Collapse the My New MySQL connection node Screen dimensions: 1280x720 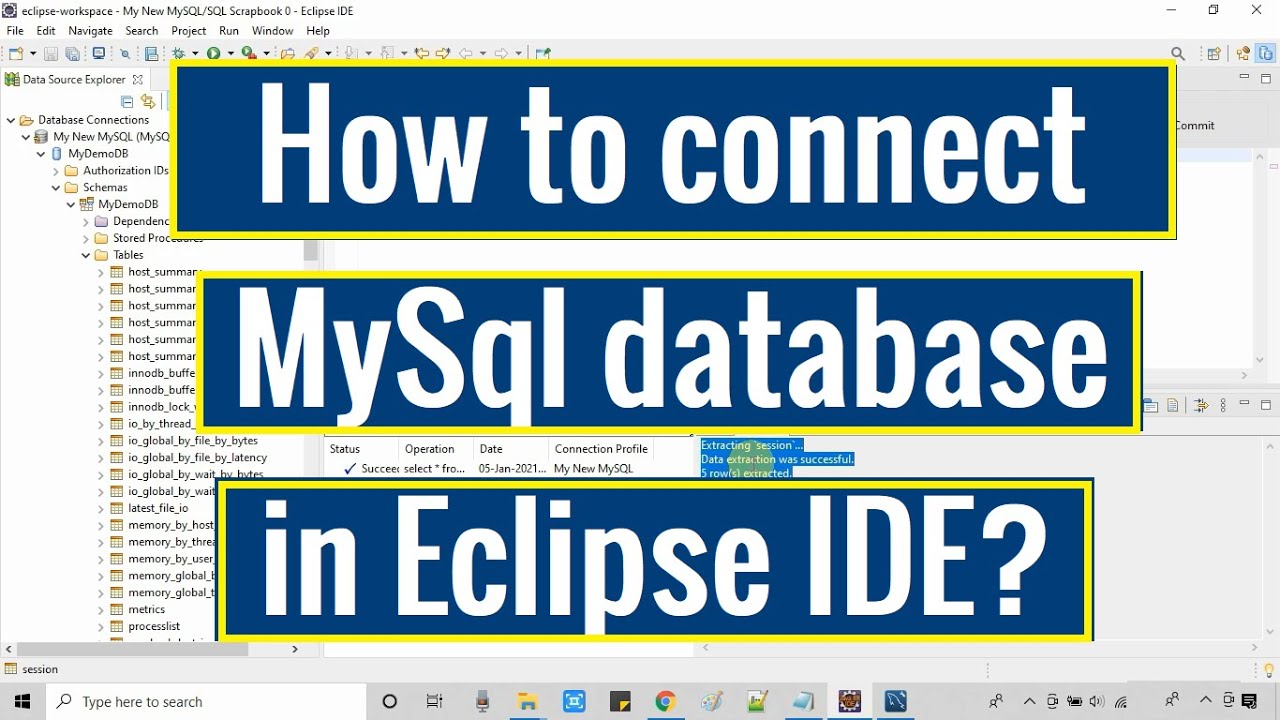click(26, 137)
